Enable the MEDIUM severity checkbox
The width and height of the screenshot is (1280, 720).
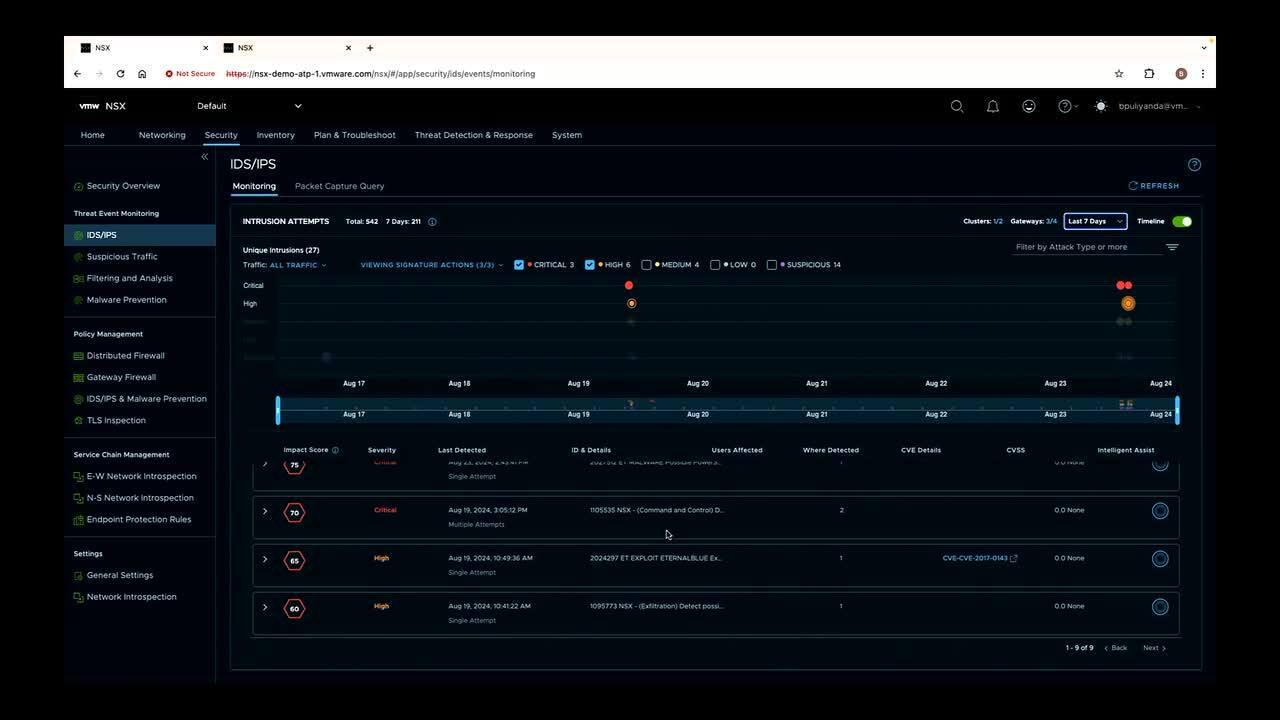coord(646,265)
